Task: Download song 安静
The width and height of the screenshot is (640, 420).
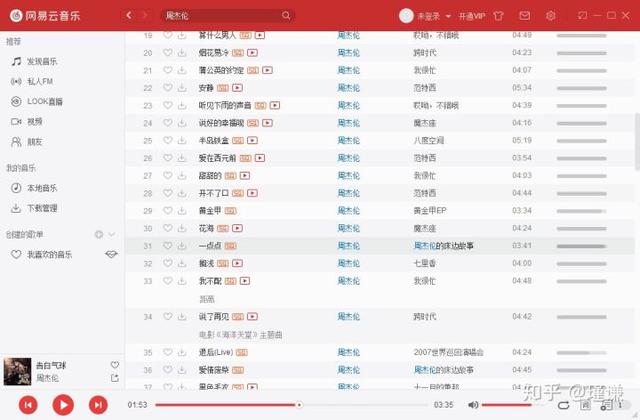Action: (x=182, y=88)
